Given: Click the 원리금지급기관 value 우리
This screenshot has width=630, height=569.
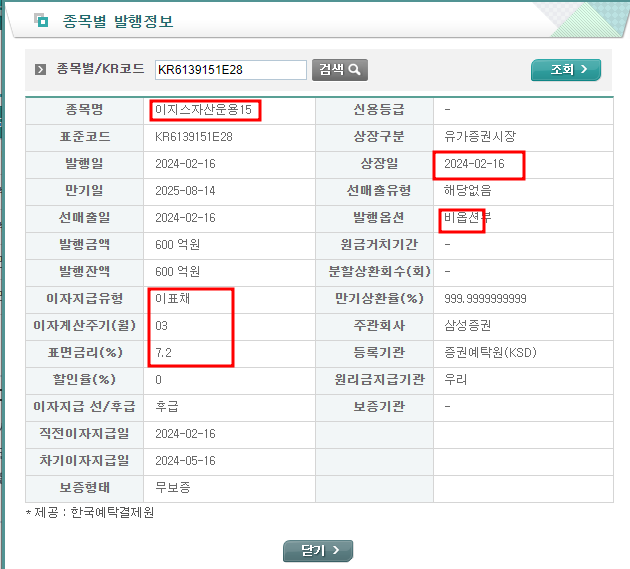Looking at the screenshot, I should (456, 379).
